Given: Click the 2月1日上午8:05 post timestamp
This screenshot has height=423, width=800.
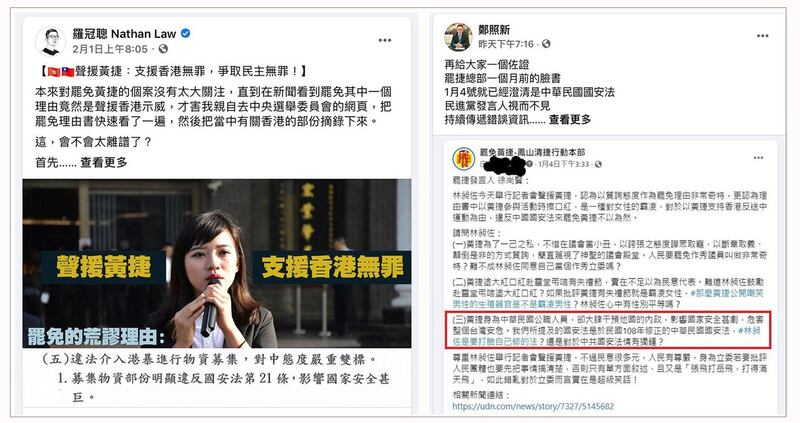Looking at the screenshot, I should point(110,49).
